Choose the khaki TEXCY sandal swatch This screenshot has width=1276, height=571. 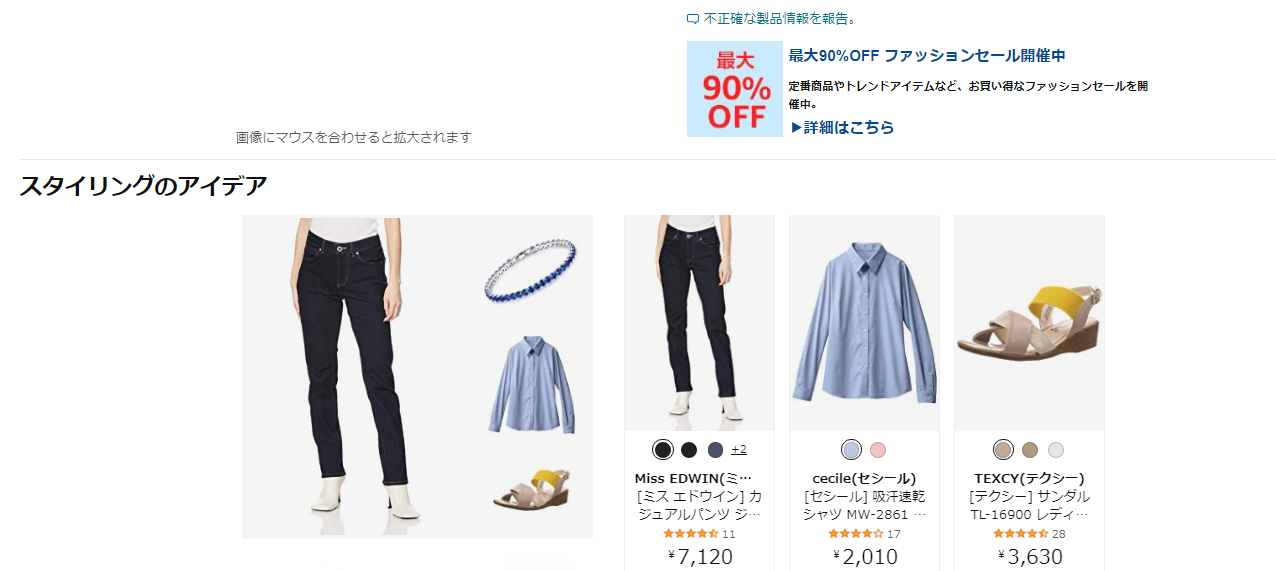tap(1030, 450)
